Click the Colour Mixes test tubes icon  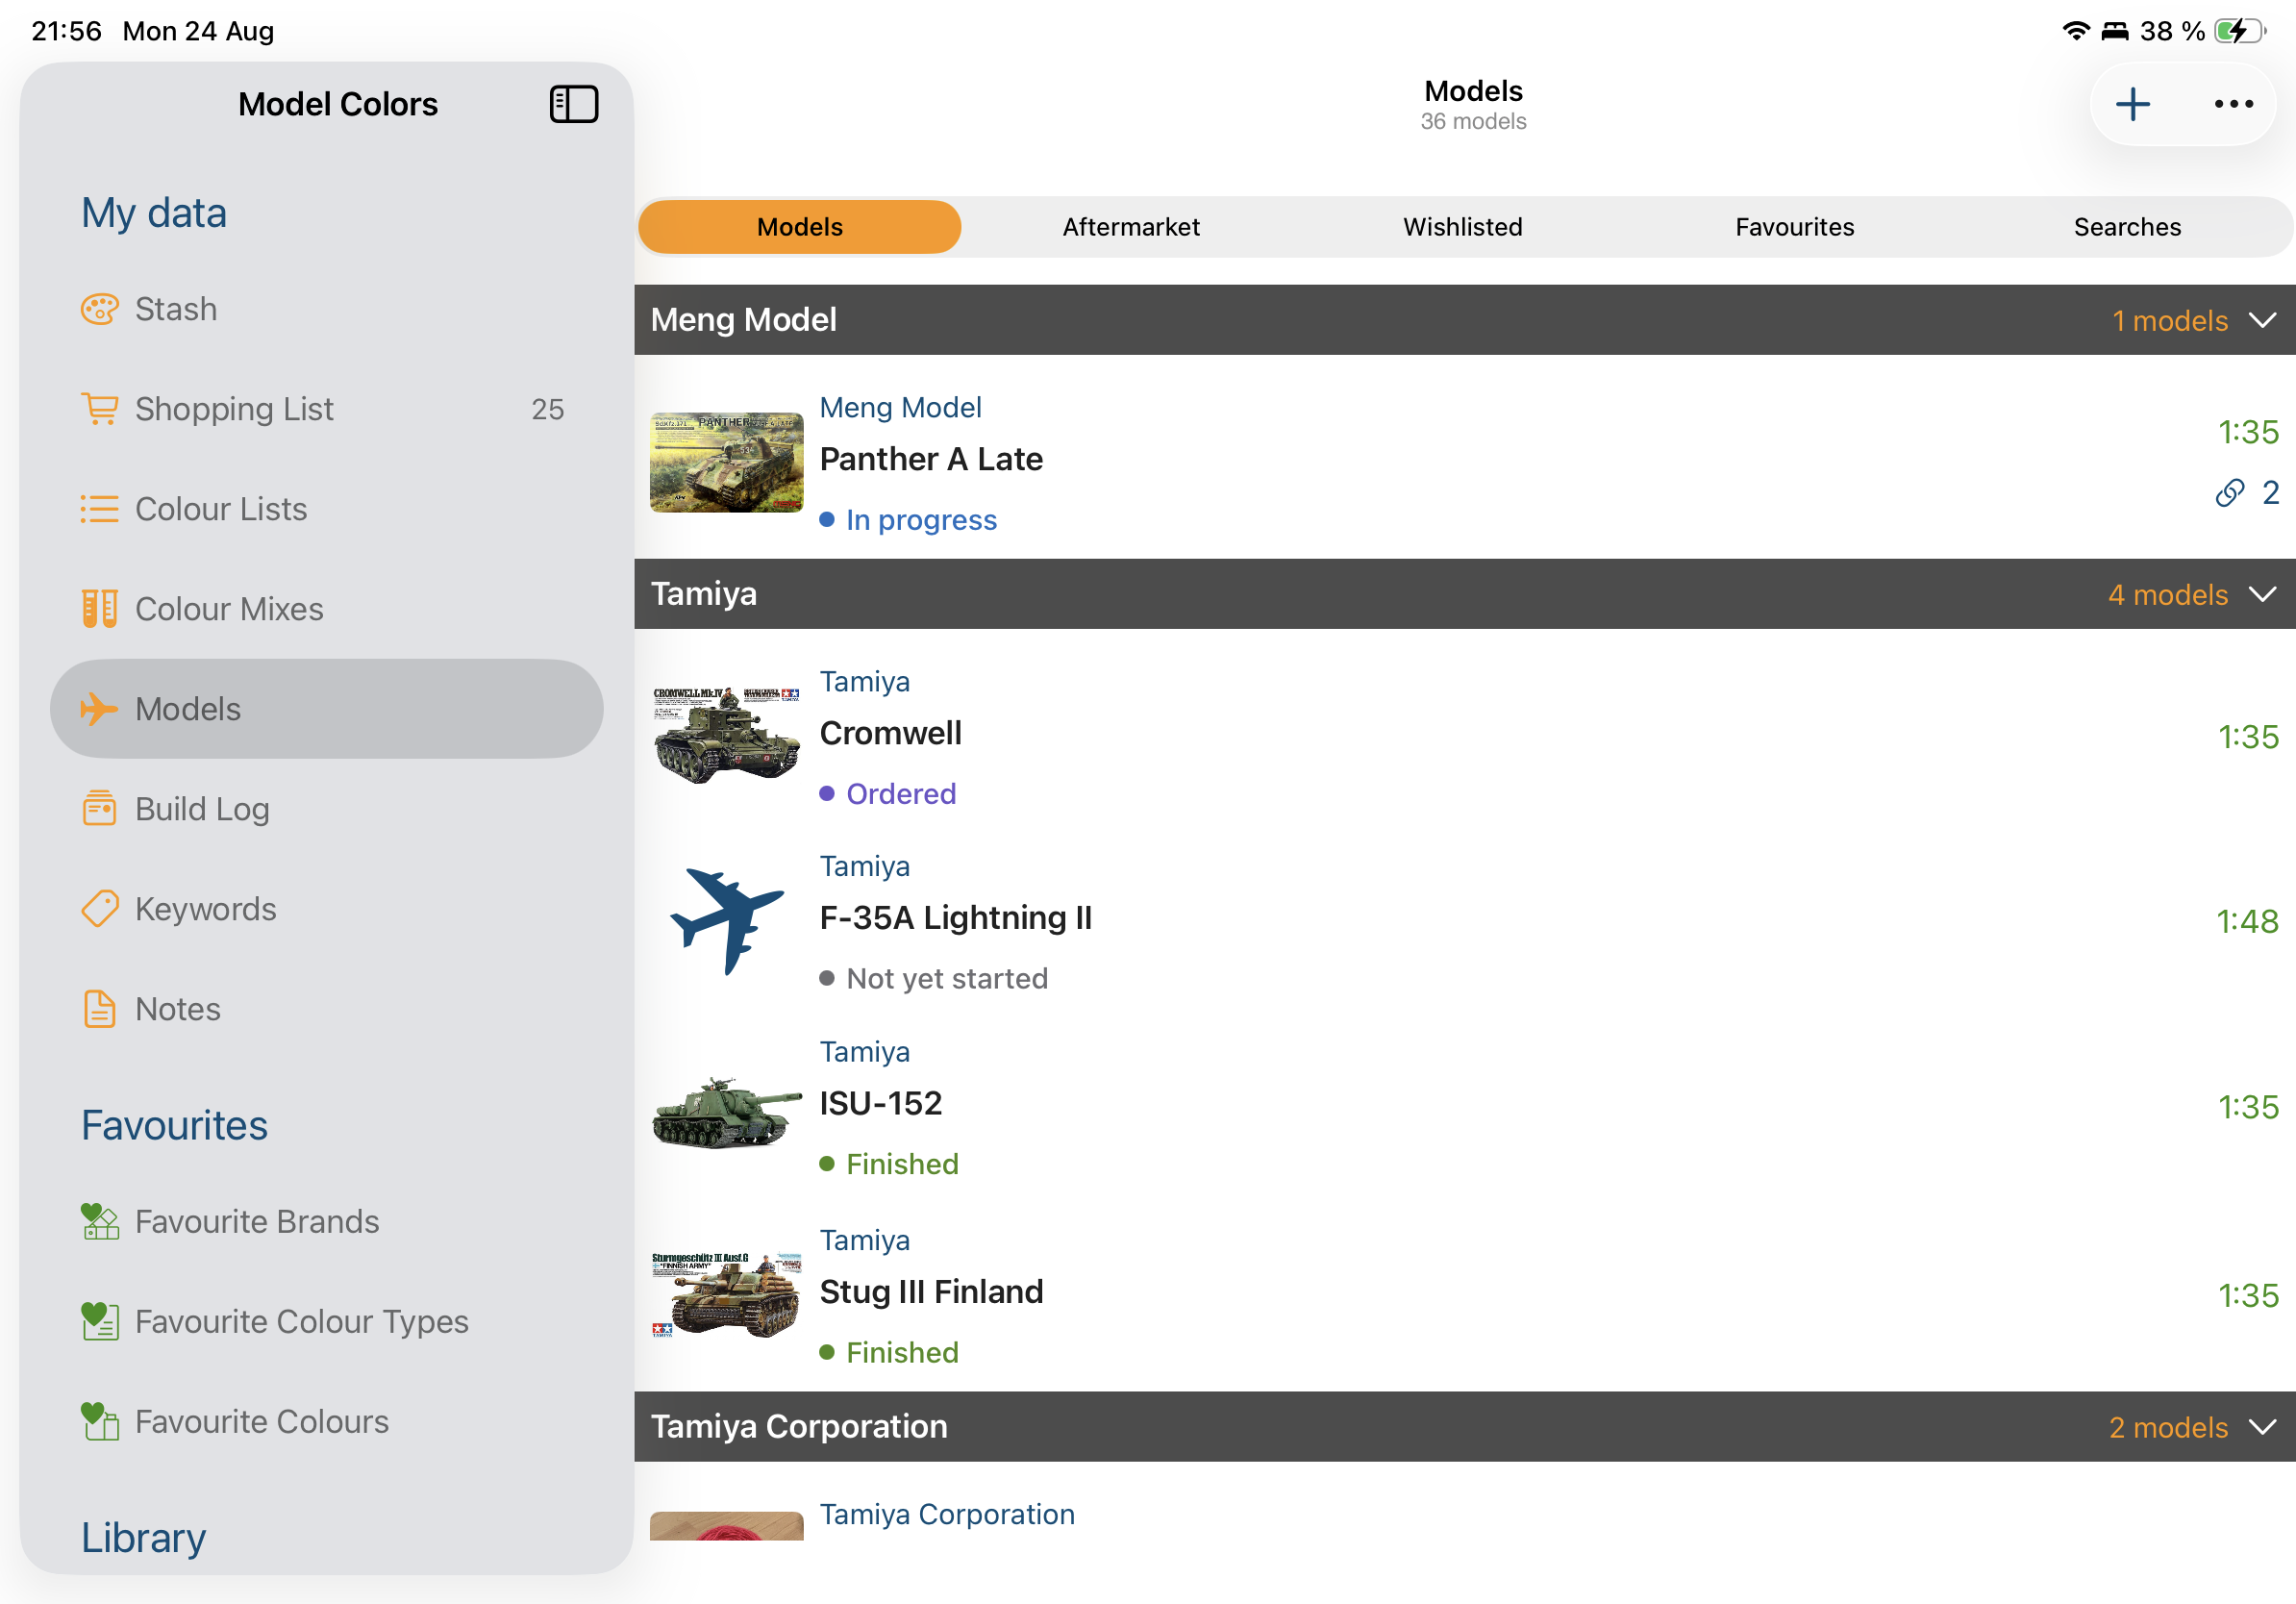pyautogui.click(x=99, y=609)
